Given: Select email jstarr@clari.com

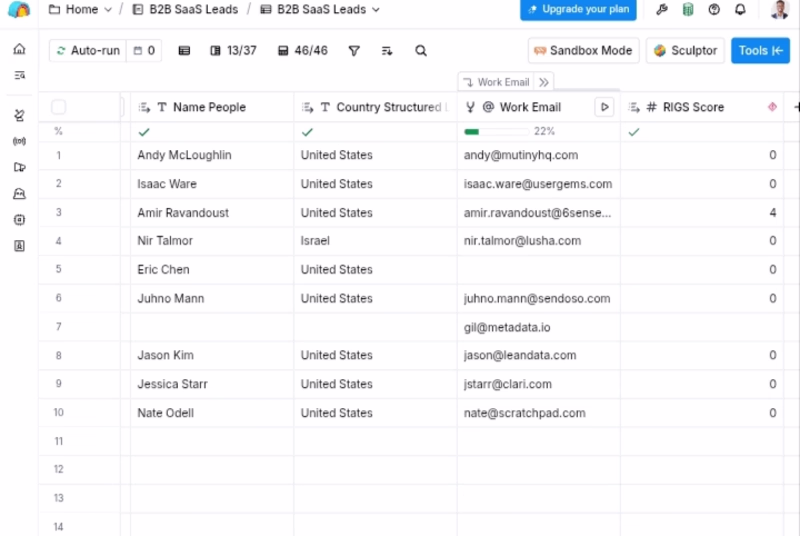Looking at the screenshot, I should tap(538, 384).
